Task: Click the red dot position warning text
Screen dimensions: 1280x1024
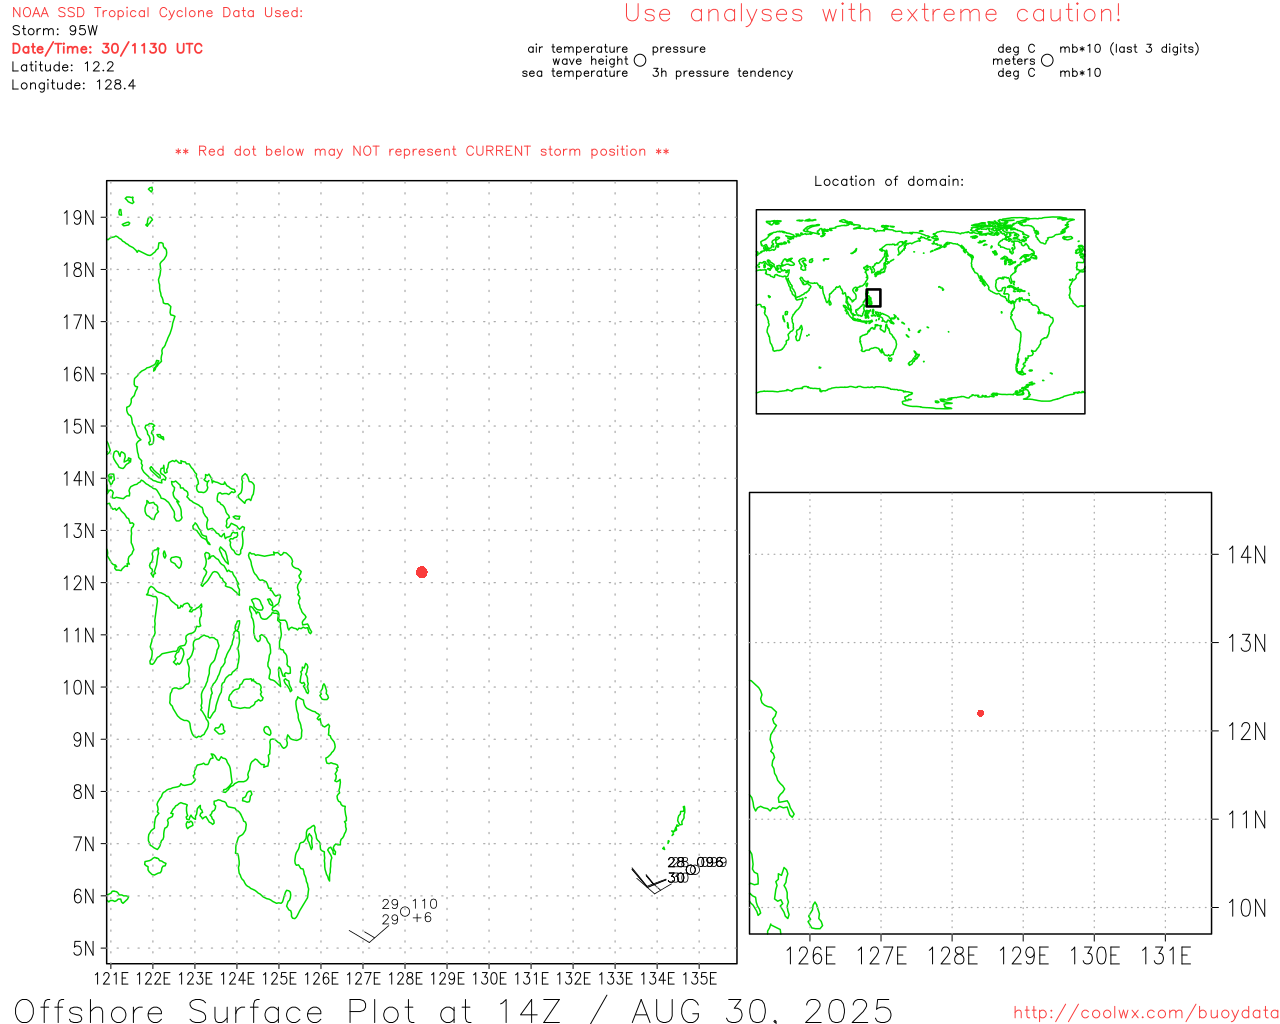Action: (x=422, y=151)
